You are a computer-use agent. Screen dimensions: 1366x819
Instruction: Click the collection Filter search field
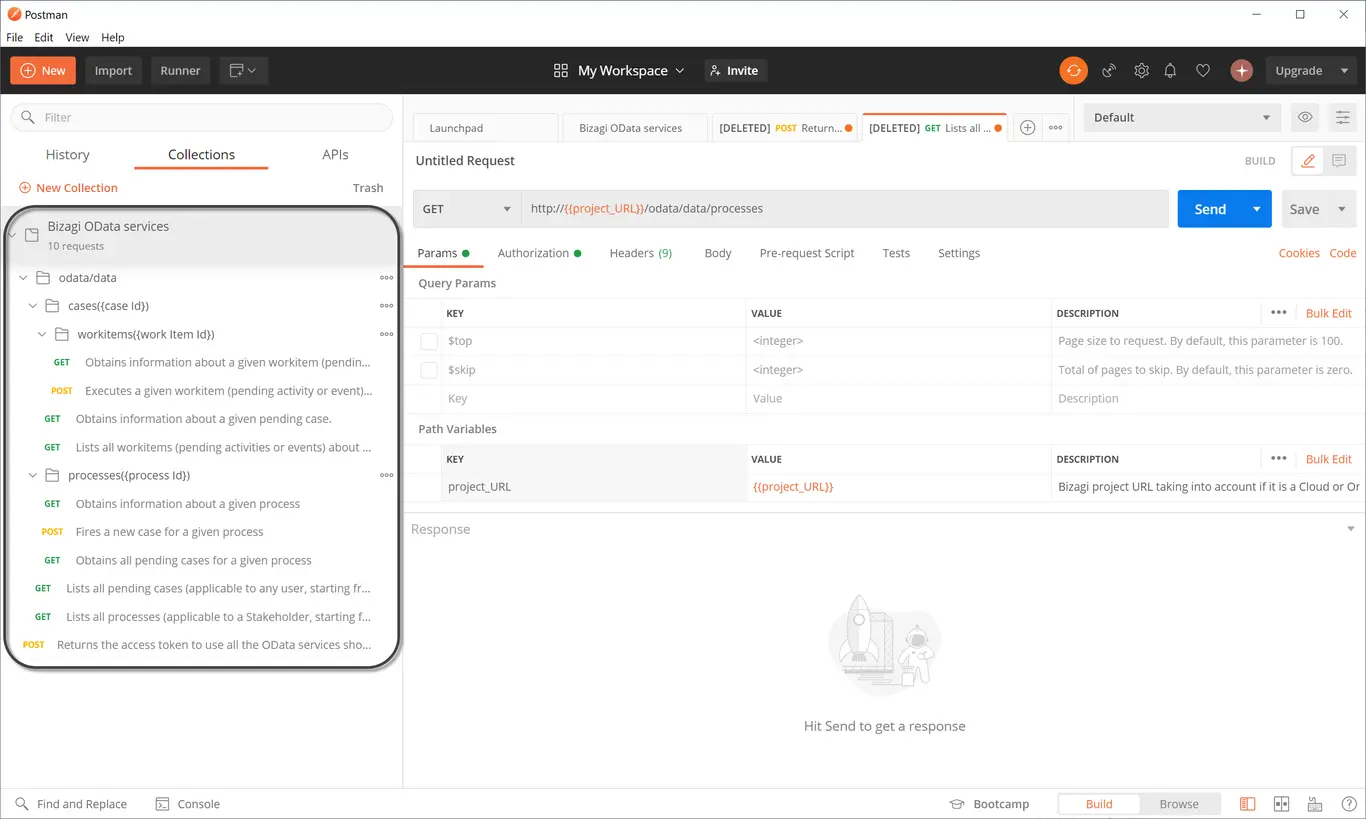(201, 117)
